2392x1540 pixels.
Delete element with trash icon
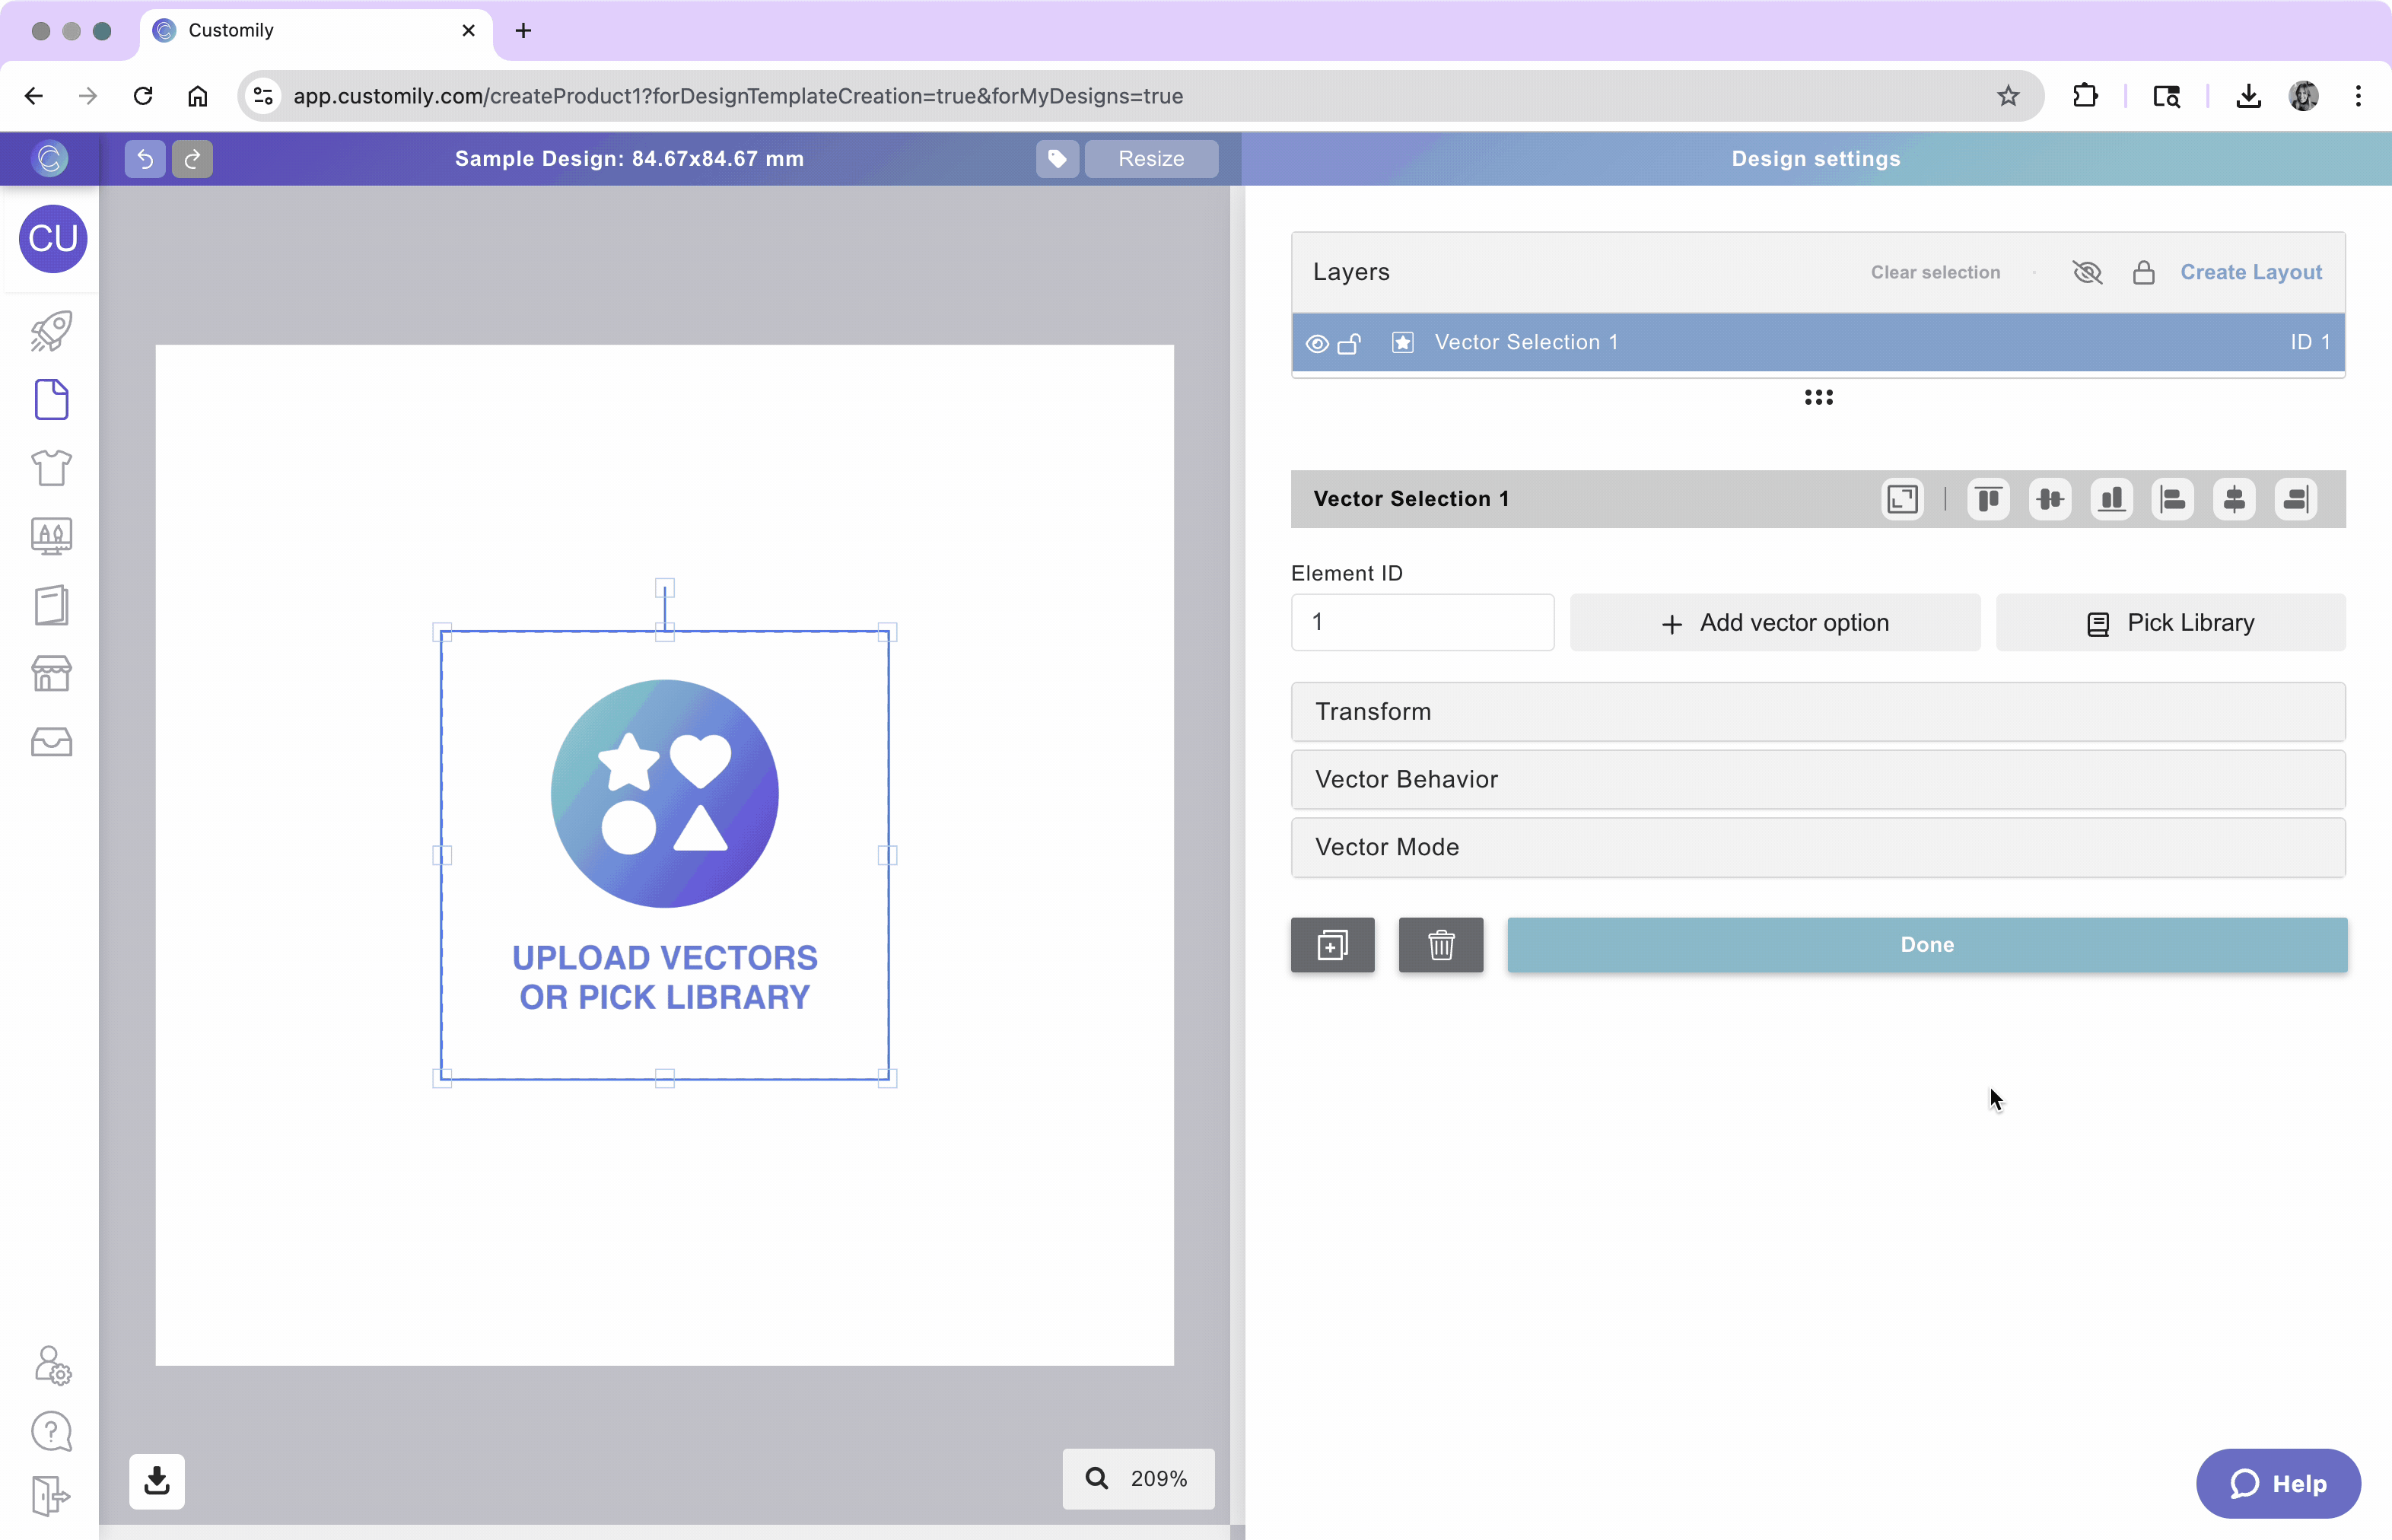[x=1440, y=945]
